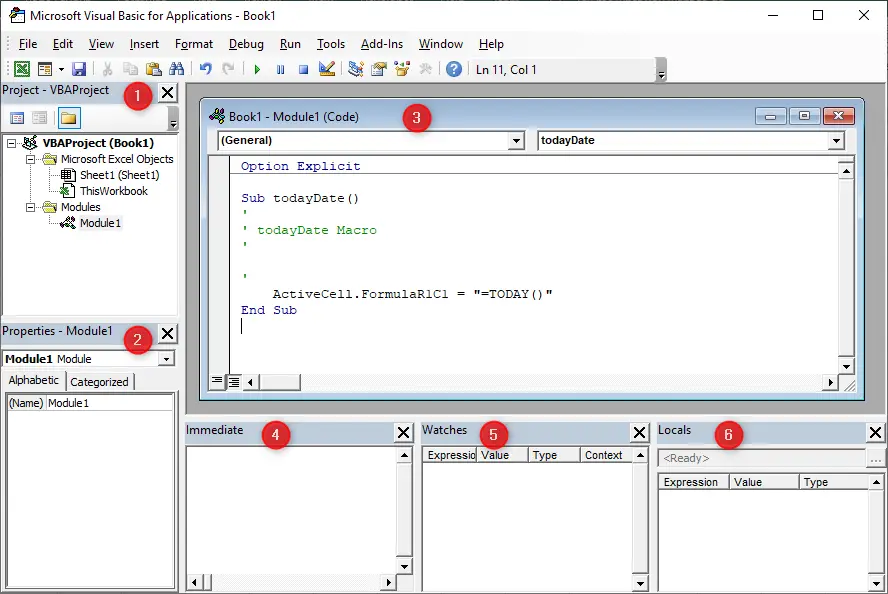888x594 pixels.
Task: Click View Object icon in Project panel
Action: [39, 118]
